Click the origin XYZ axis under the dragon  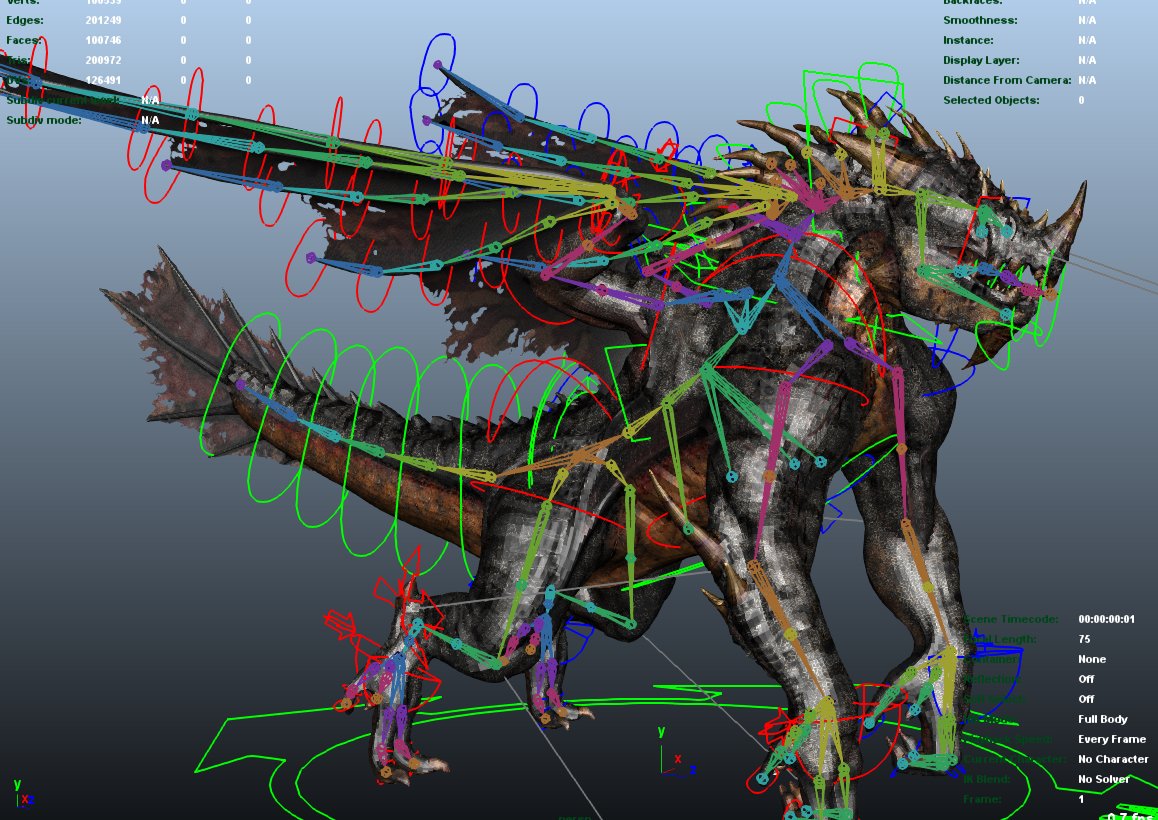(676, 752)
